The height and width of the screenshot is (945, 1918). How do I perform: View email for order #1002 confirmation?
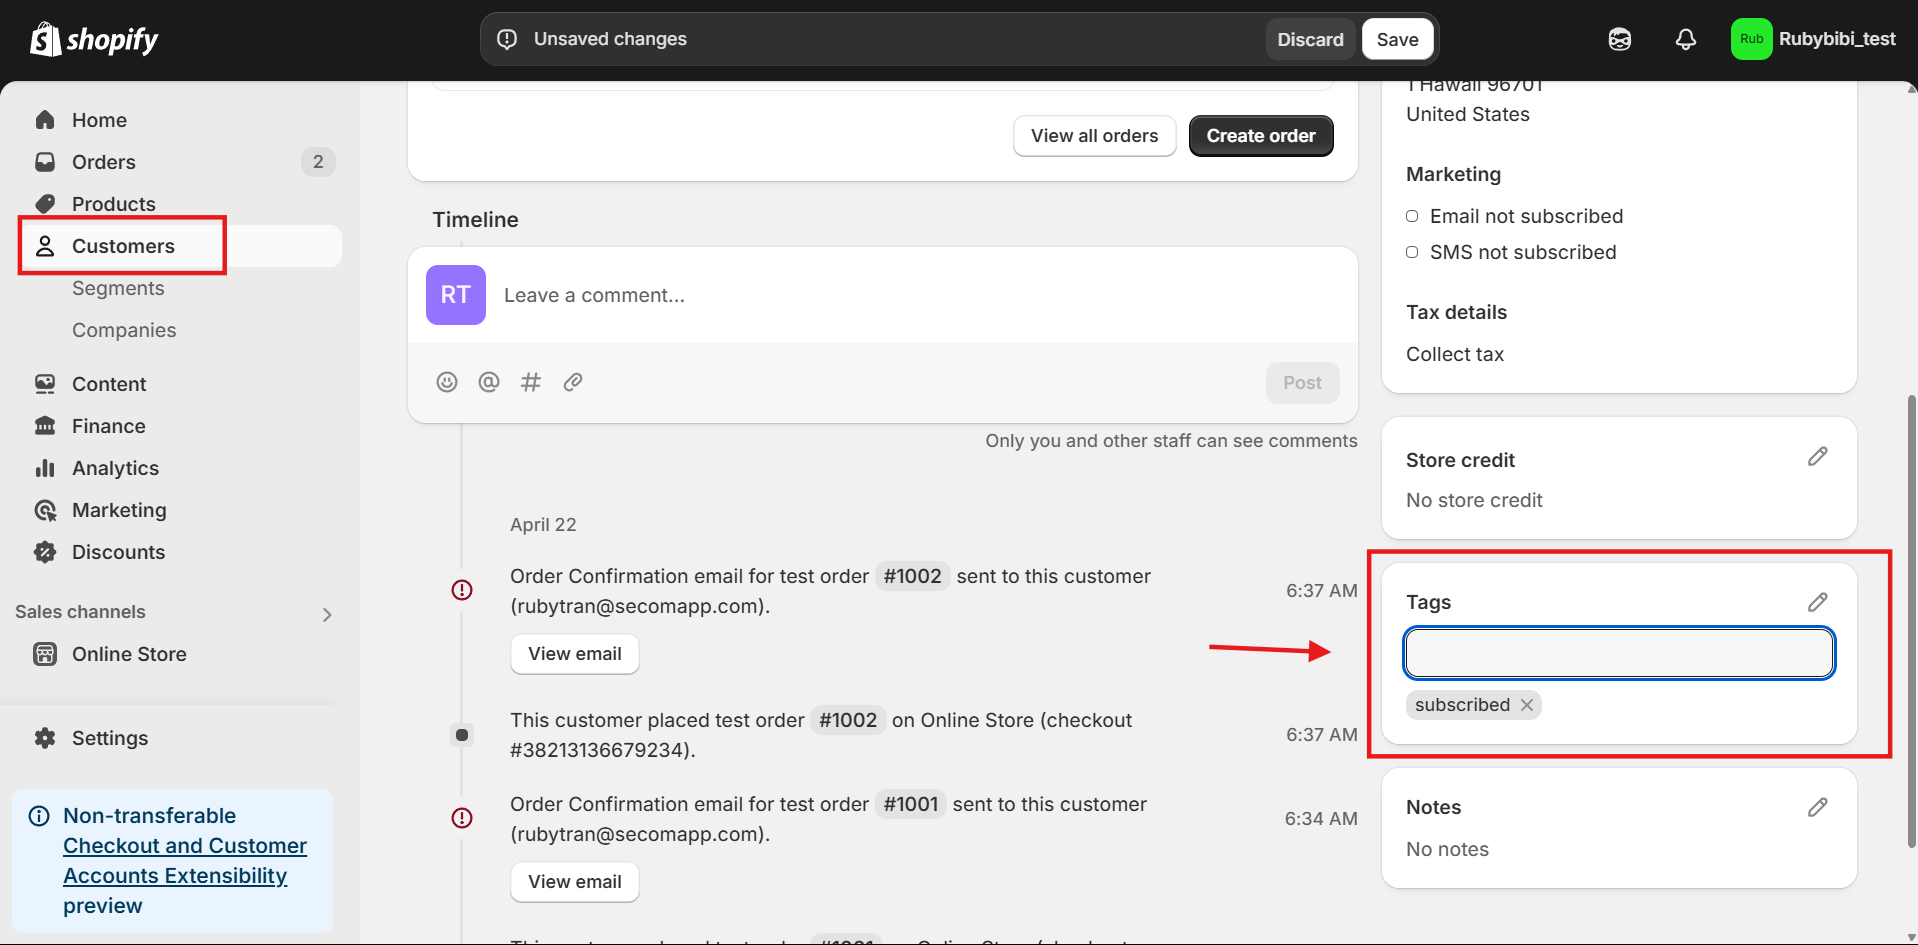575,654
